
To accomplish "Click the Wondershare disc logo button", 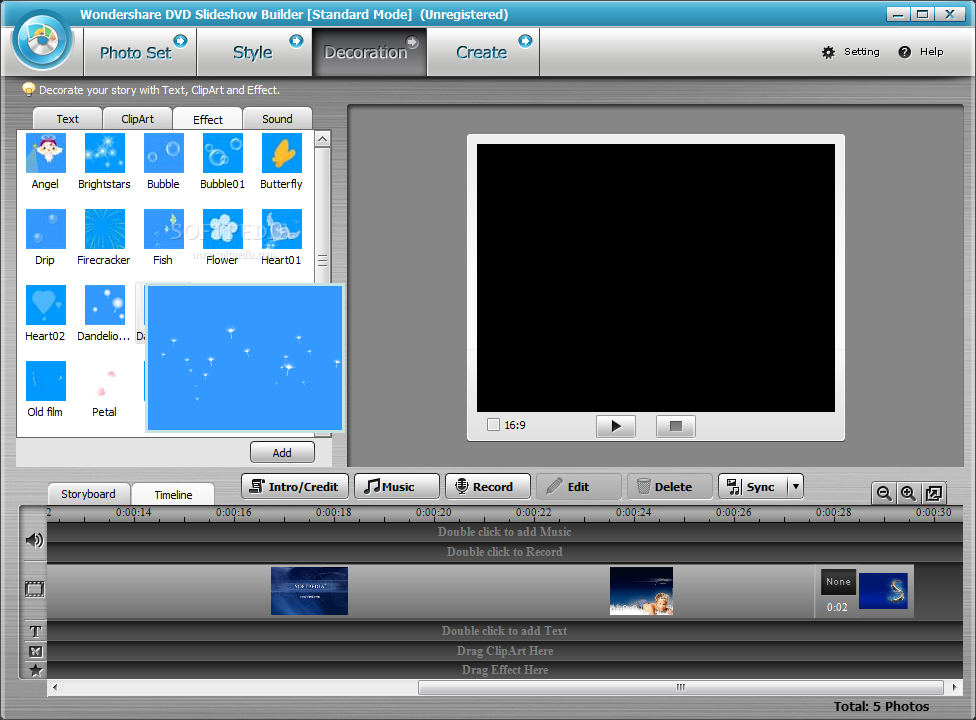I will [42, 41].
